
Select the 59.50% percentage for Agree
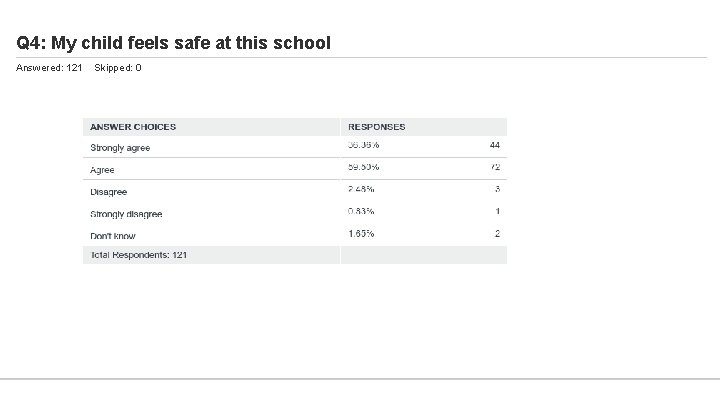(x=363, y=167)
